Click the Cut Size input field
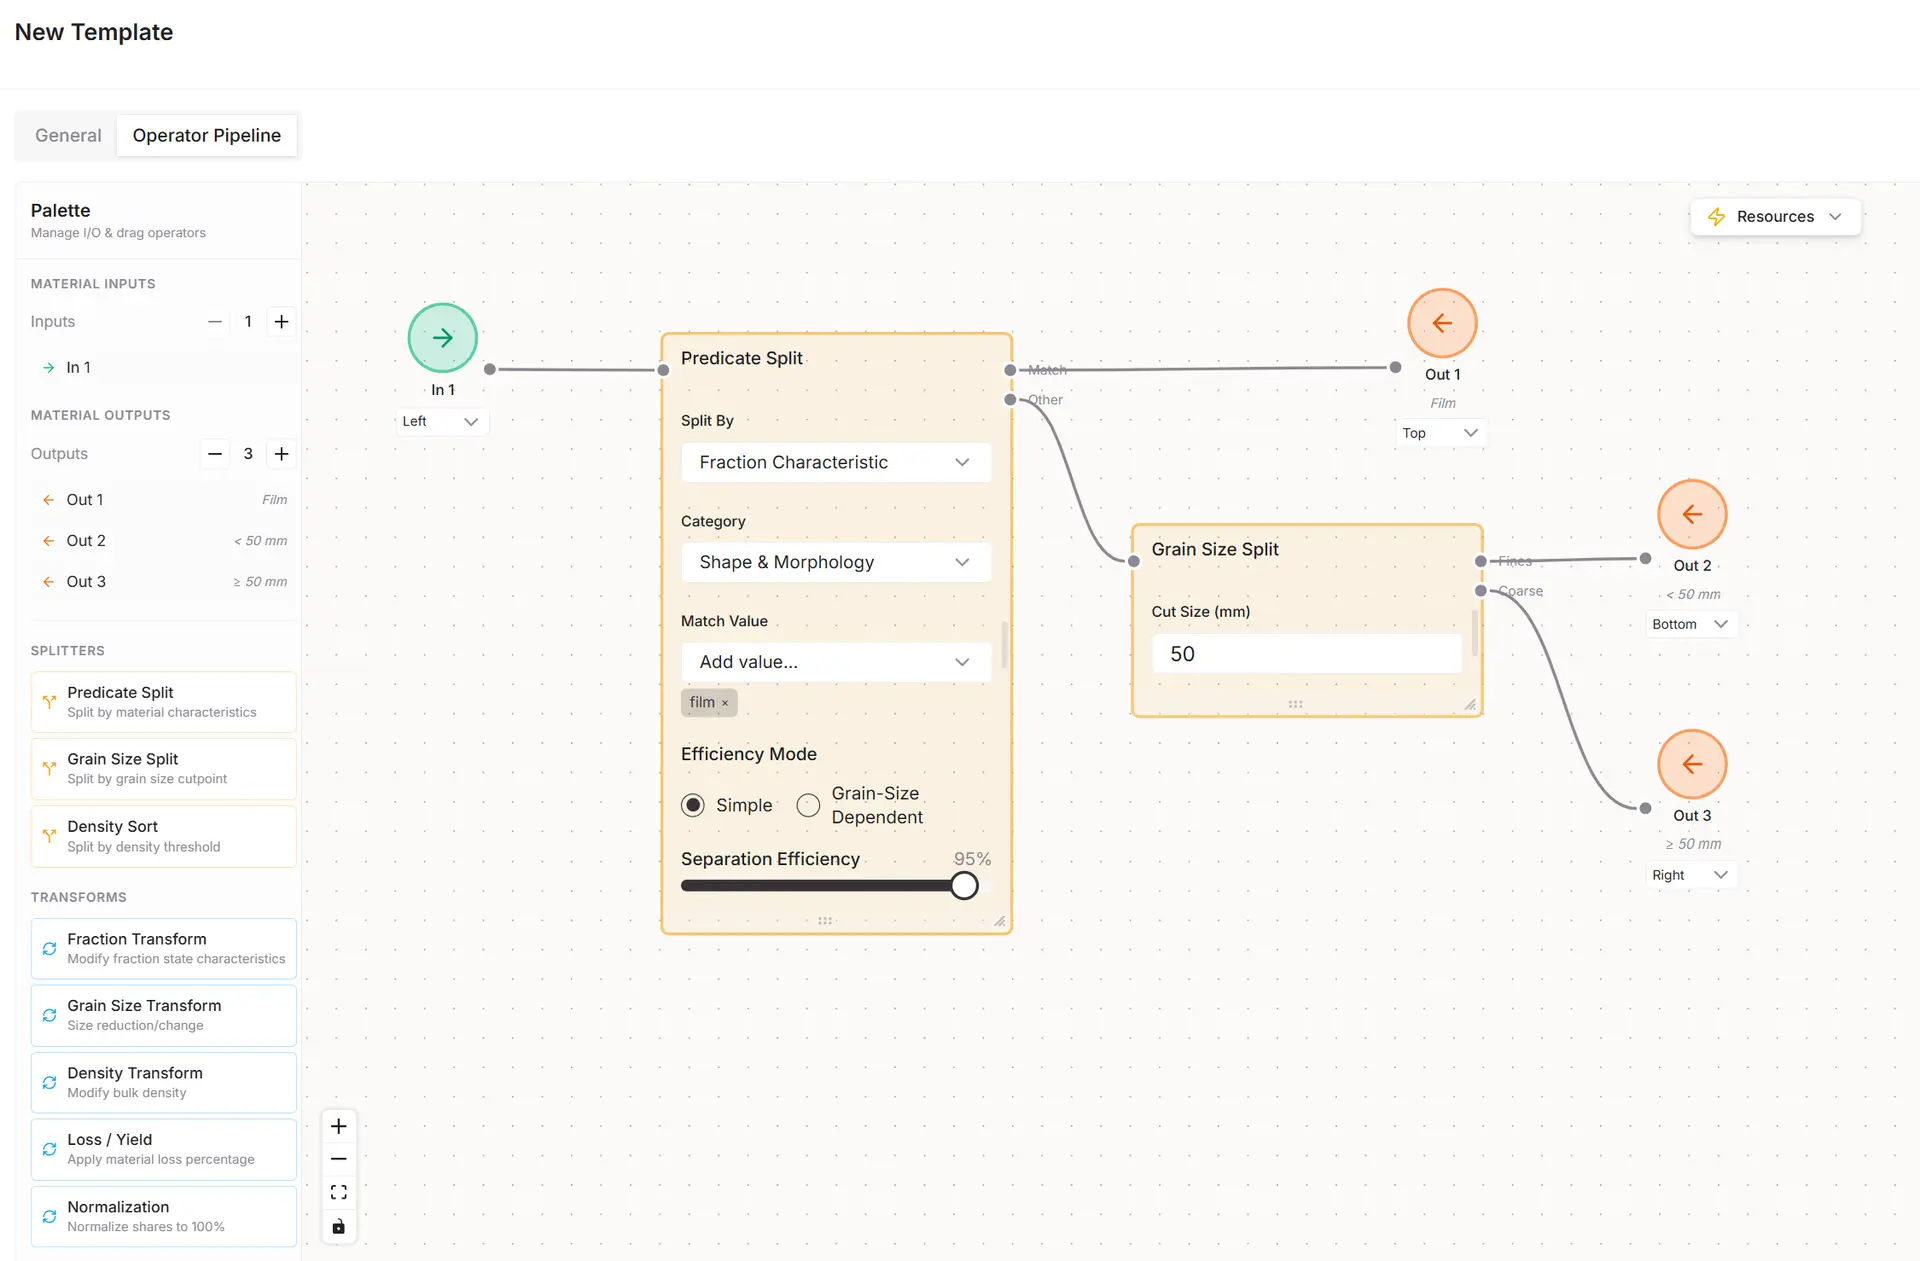The width and height of the screenshot is (1920, 1261). coord(1305,654)
